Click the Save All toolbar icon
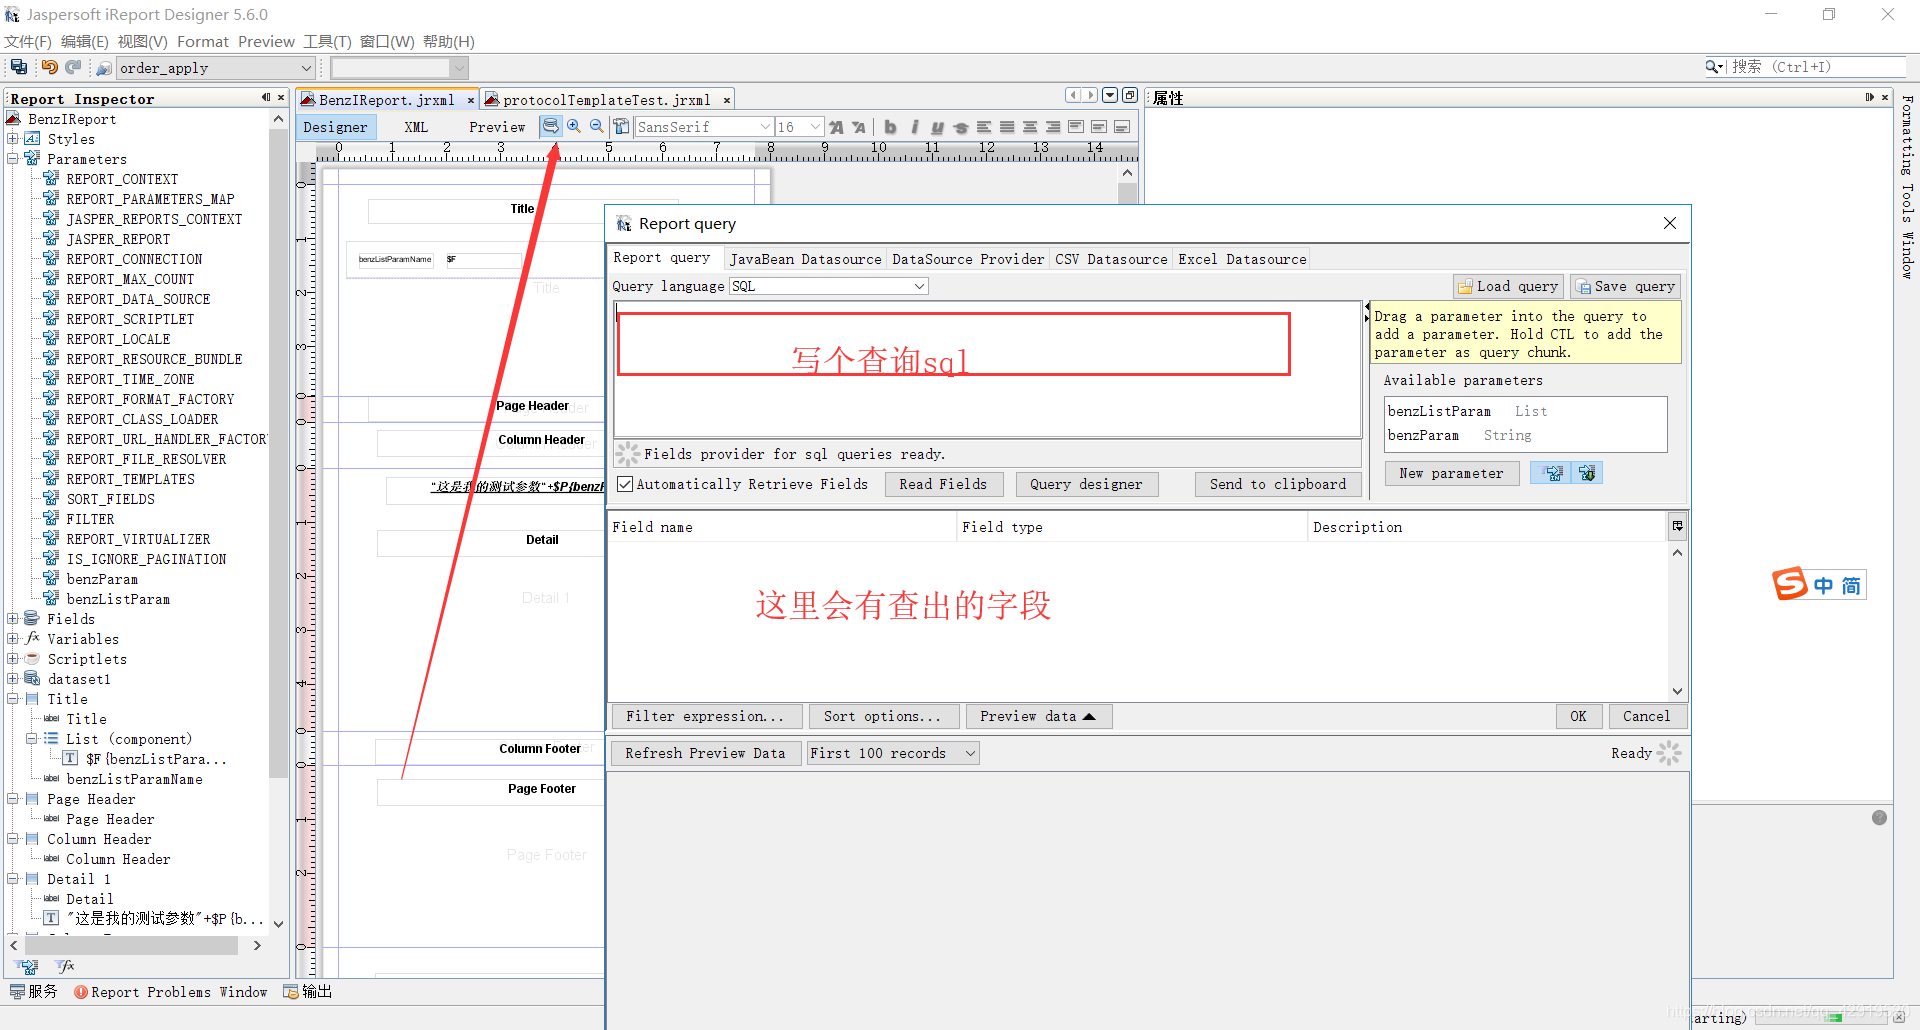 (x=19, y=67)
